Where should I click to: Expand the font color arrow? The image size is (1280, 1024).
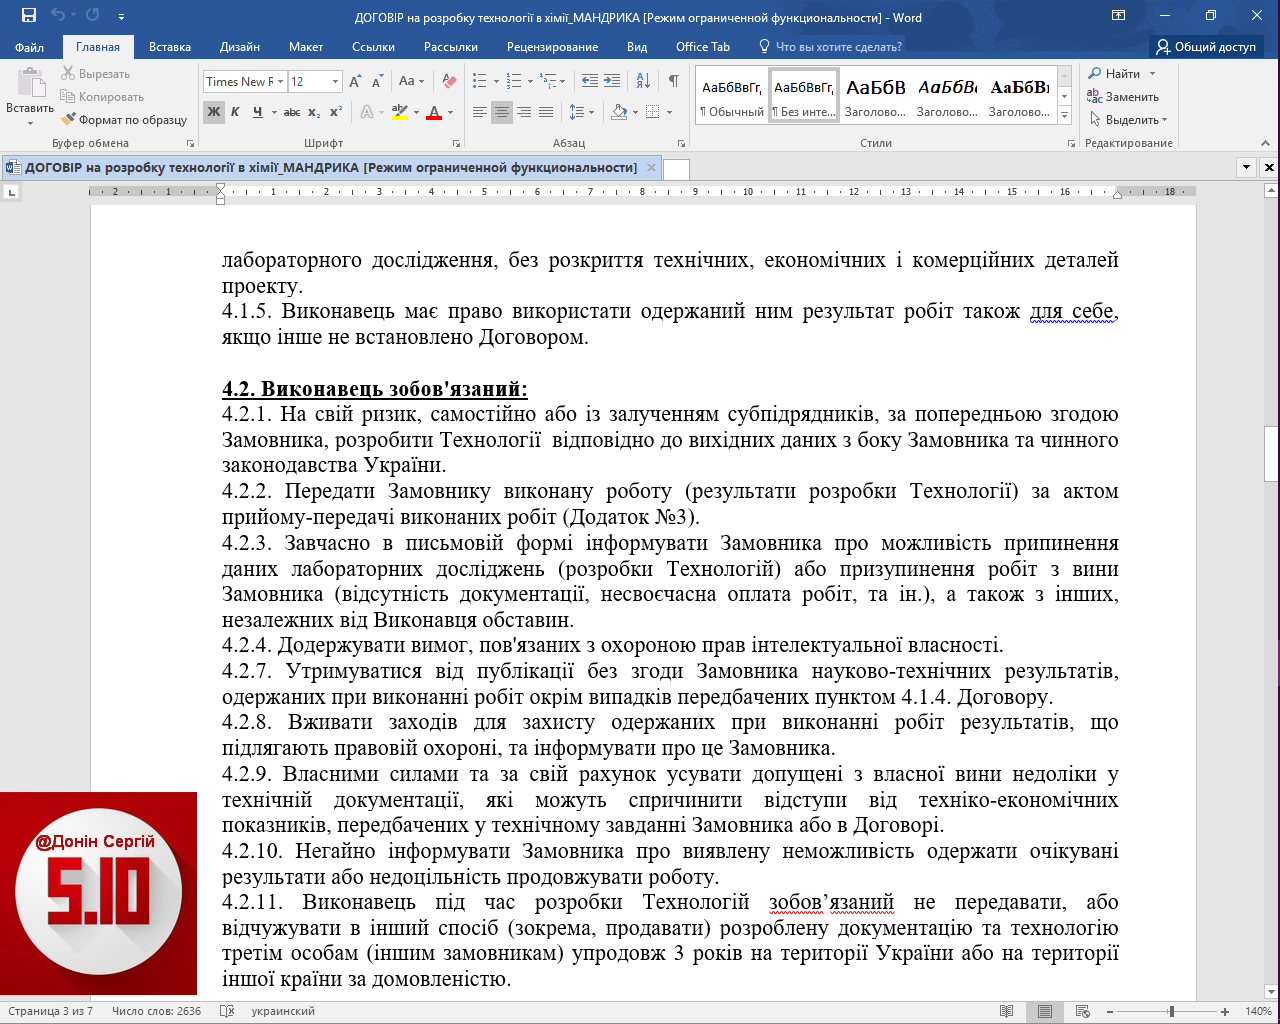click(x=450, y=112)
